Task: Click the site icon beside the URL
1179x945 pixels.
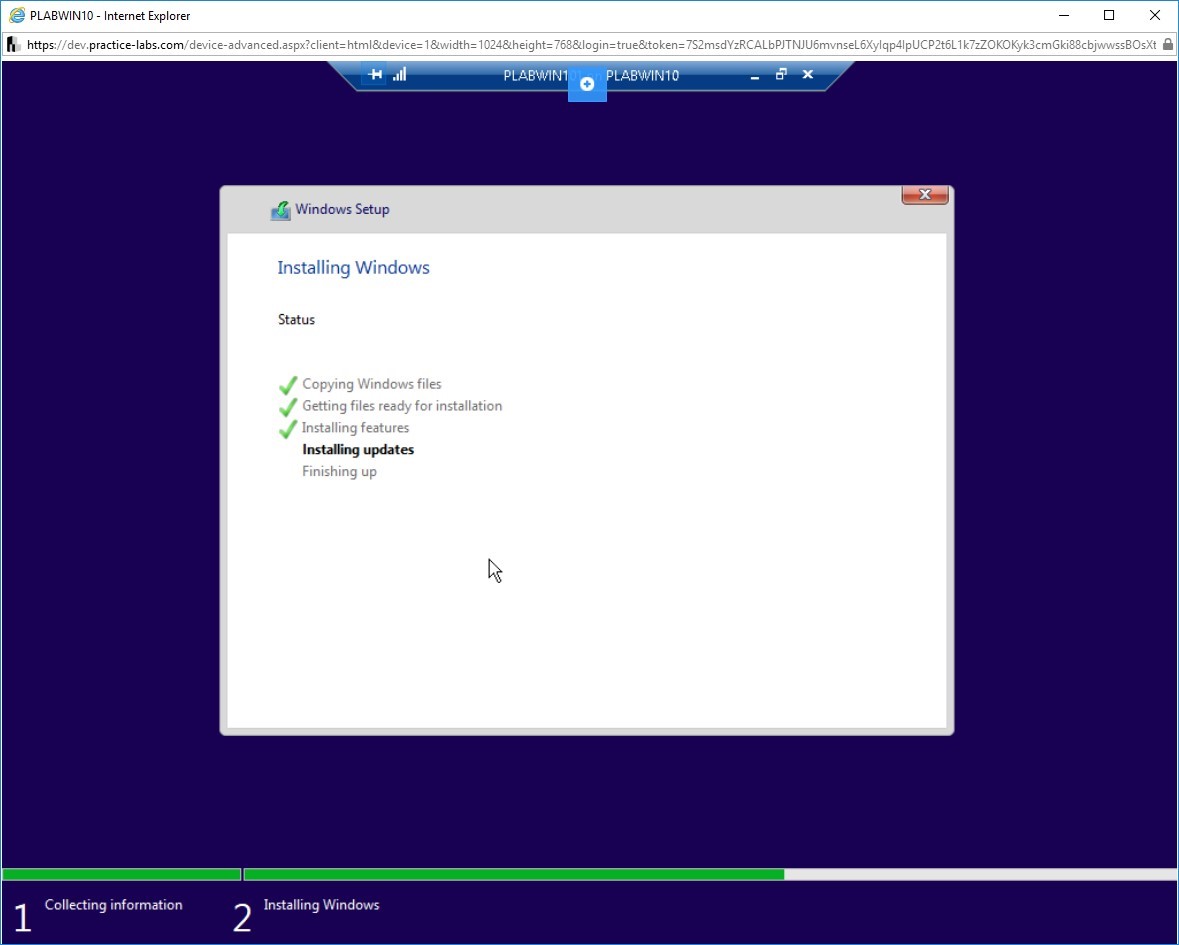Action: click(x=14, y=44)
